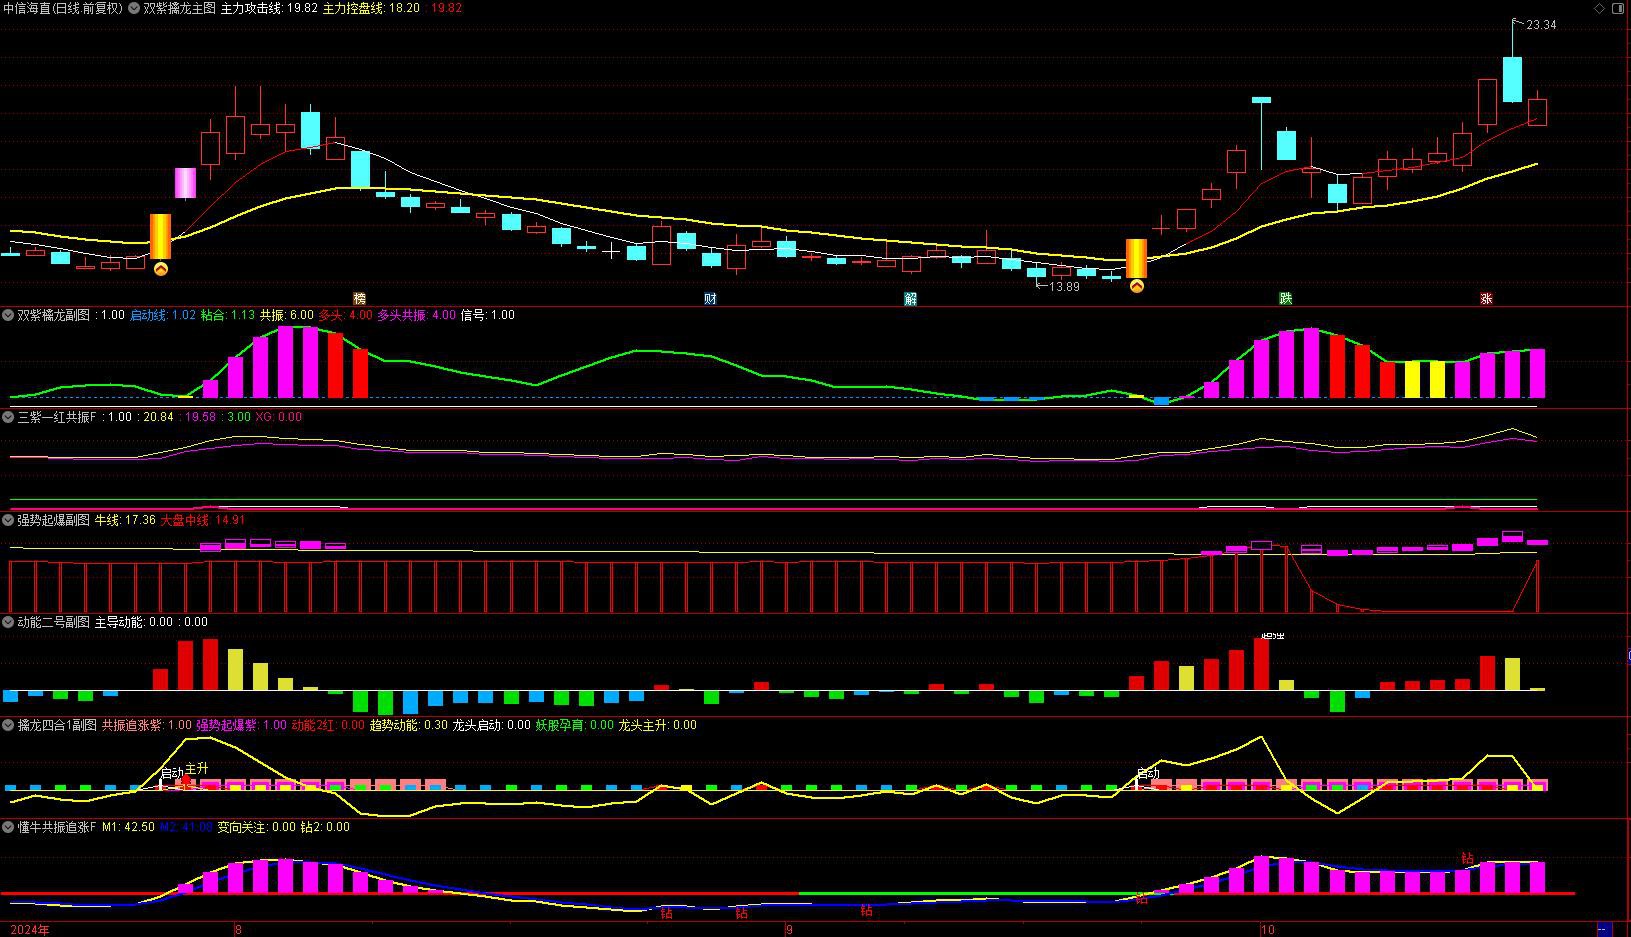Viewport: 1631px width, 937px height.
Task: Click the 妖股孕育 0.00 label
Action: (x=575, y=725)
